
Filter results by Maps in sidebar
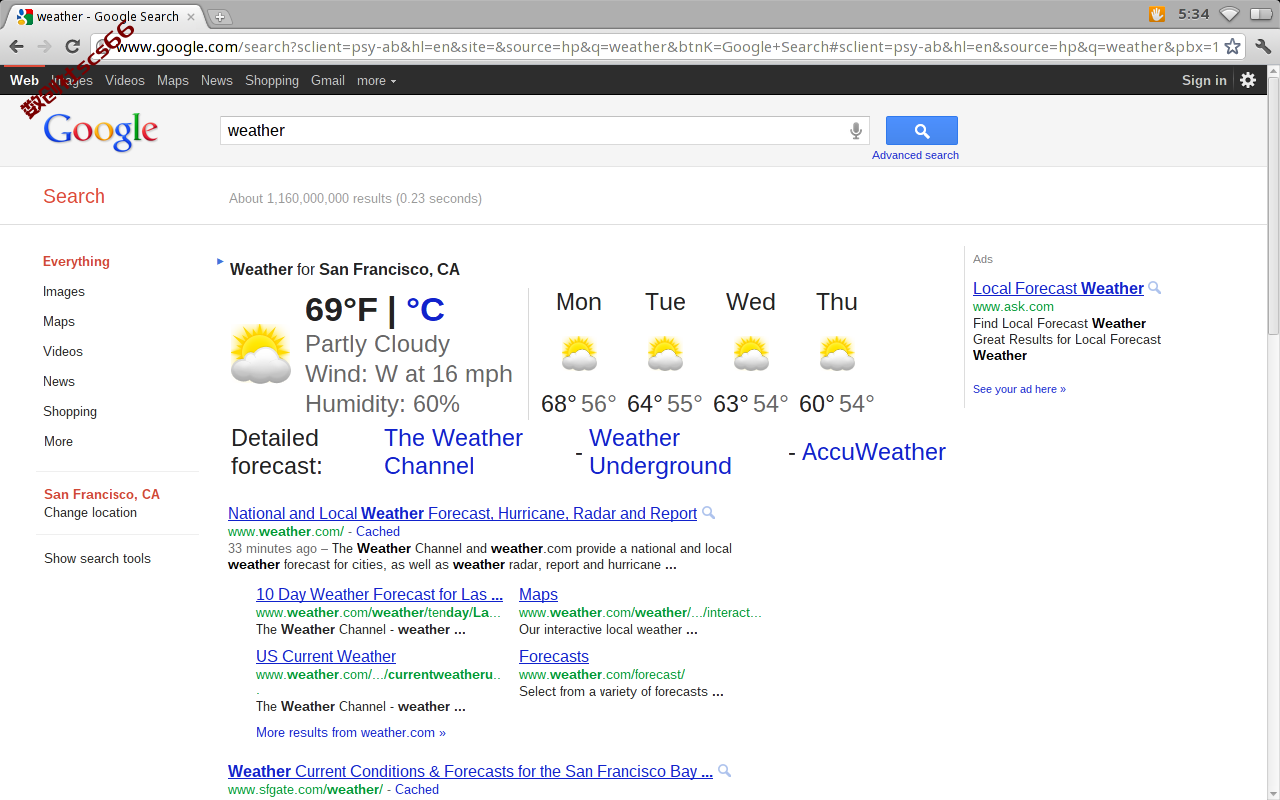59,321
